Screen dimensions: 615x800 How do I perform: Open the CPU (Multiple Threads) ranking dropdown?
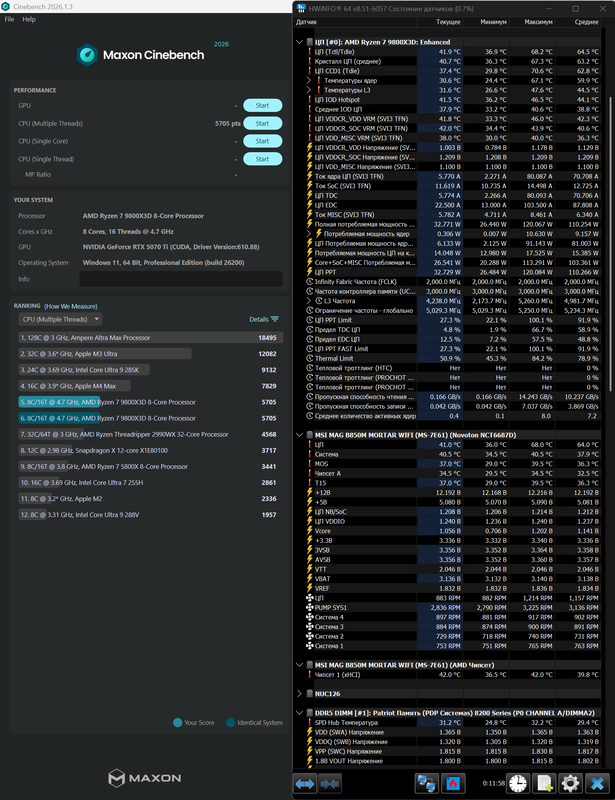tap(60, 319)
